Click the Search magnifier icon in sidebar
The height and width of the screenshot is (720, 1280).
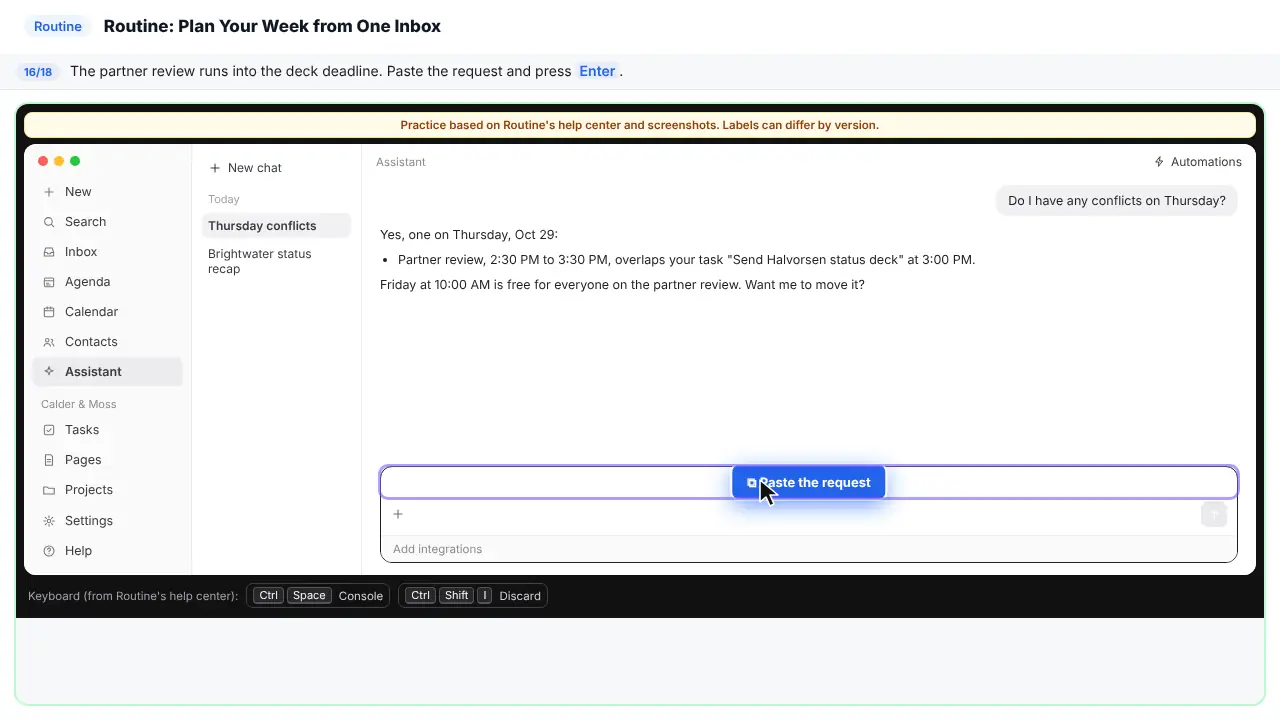point(49,222)
